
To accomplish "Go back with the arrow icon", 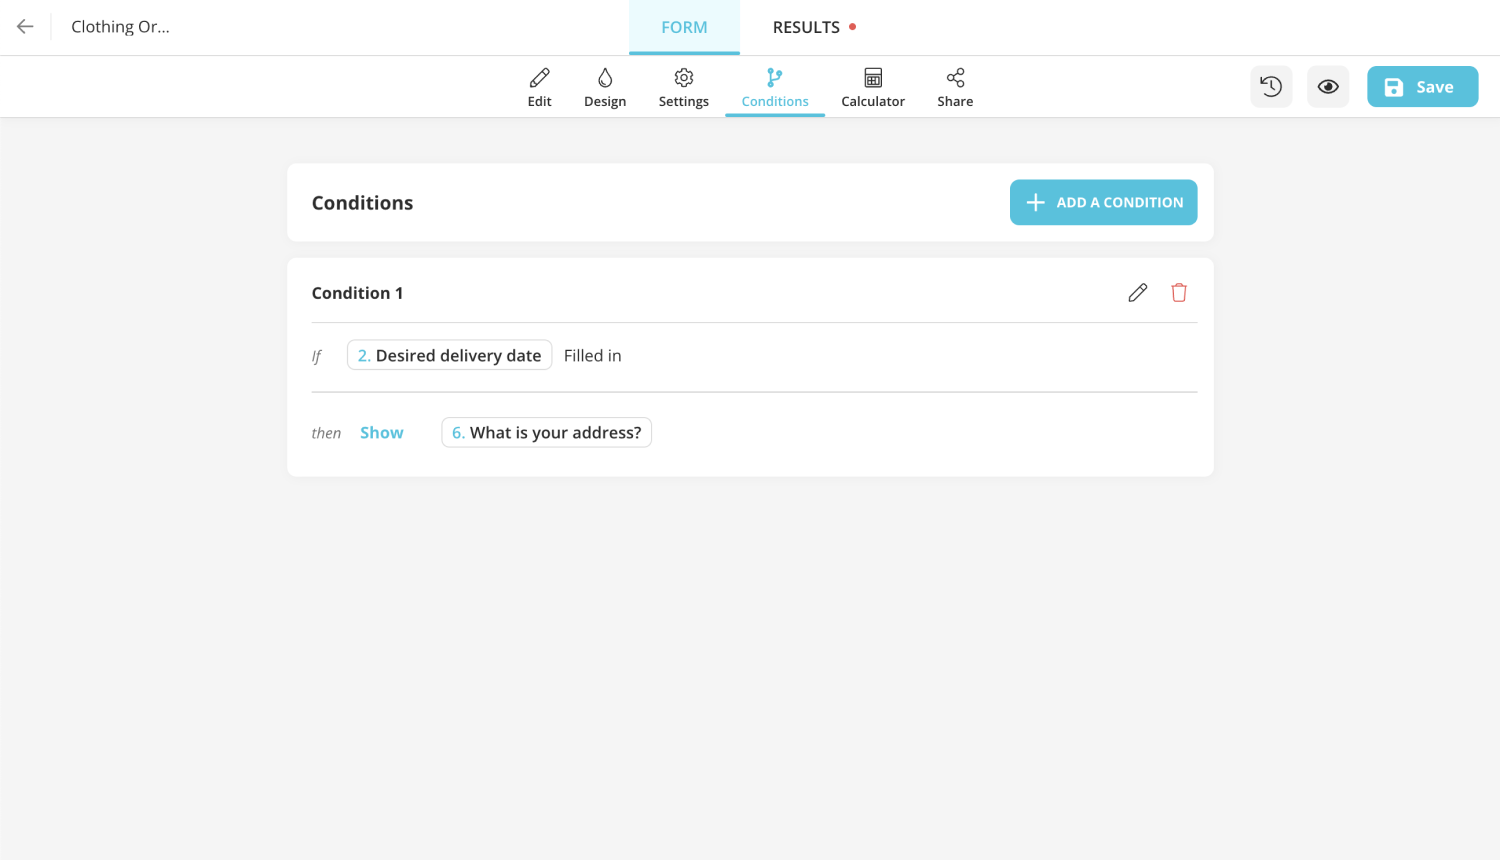I will pos(24,26).
